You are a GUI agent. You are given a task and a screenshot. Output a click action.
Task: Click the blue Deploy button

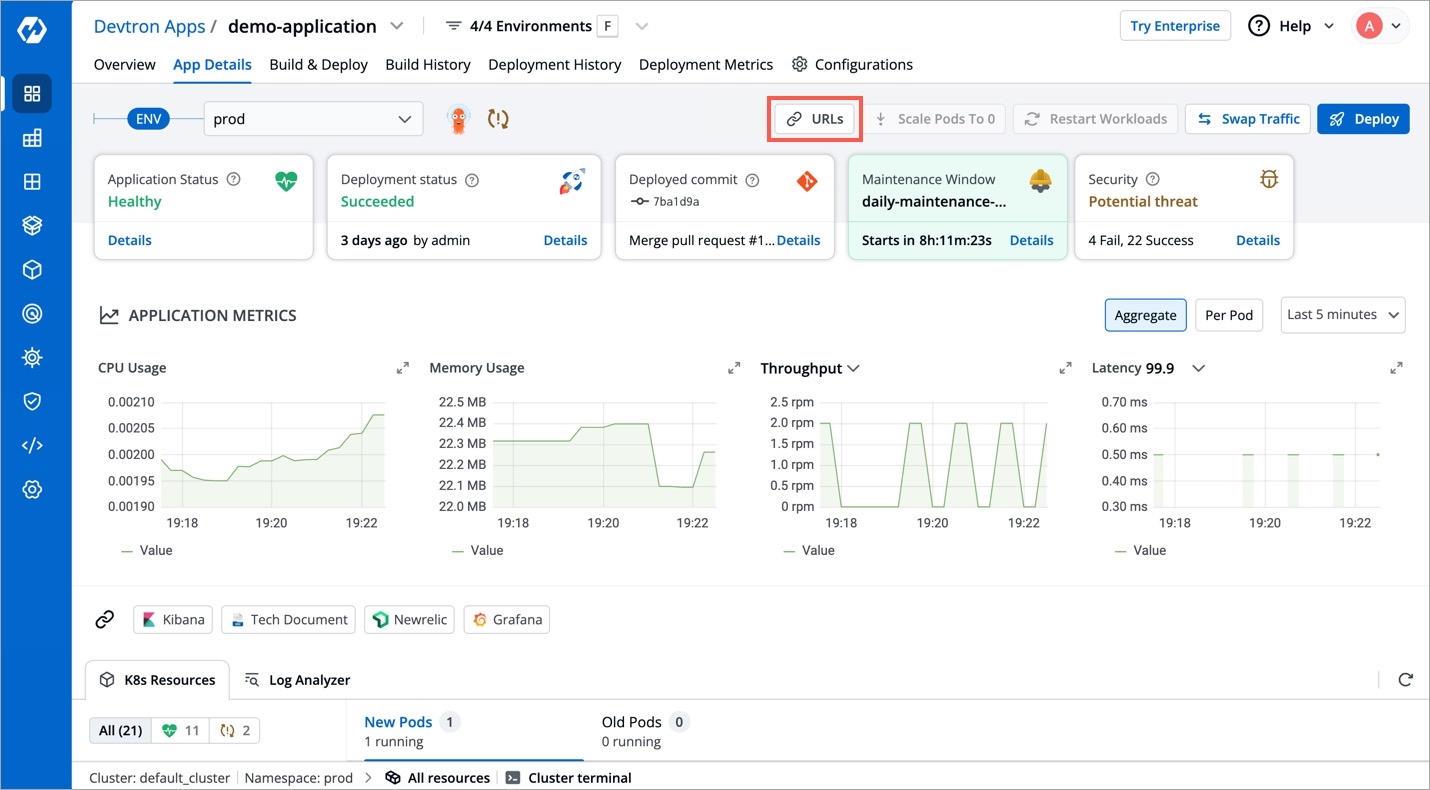pyautogui.click(x=1364, y=119)
